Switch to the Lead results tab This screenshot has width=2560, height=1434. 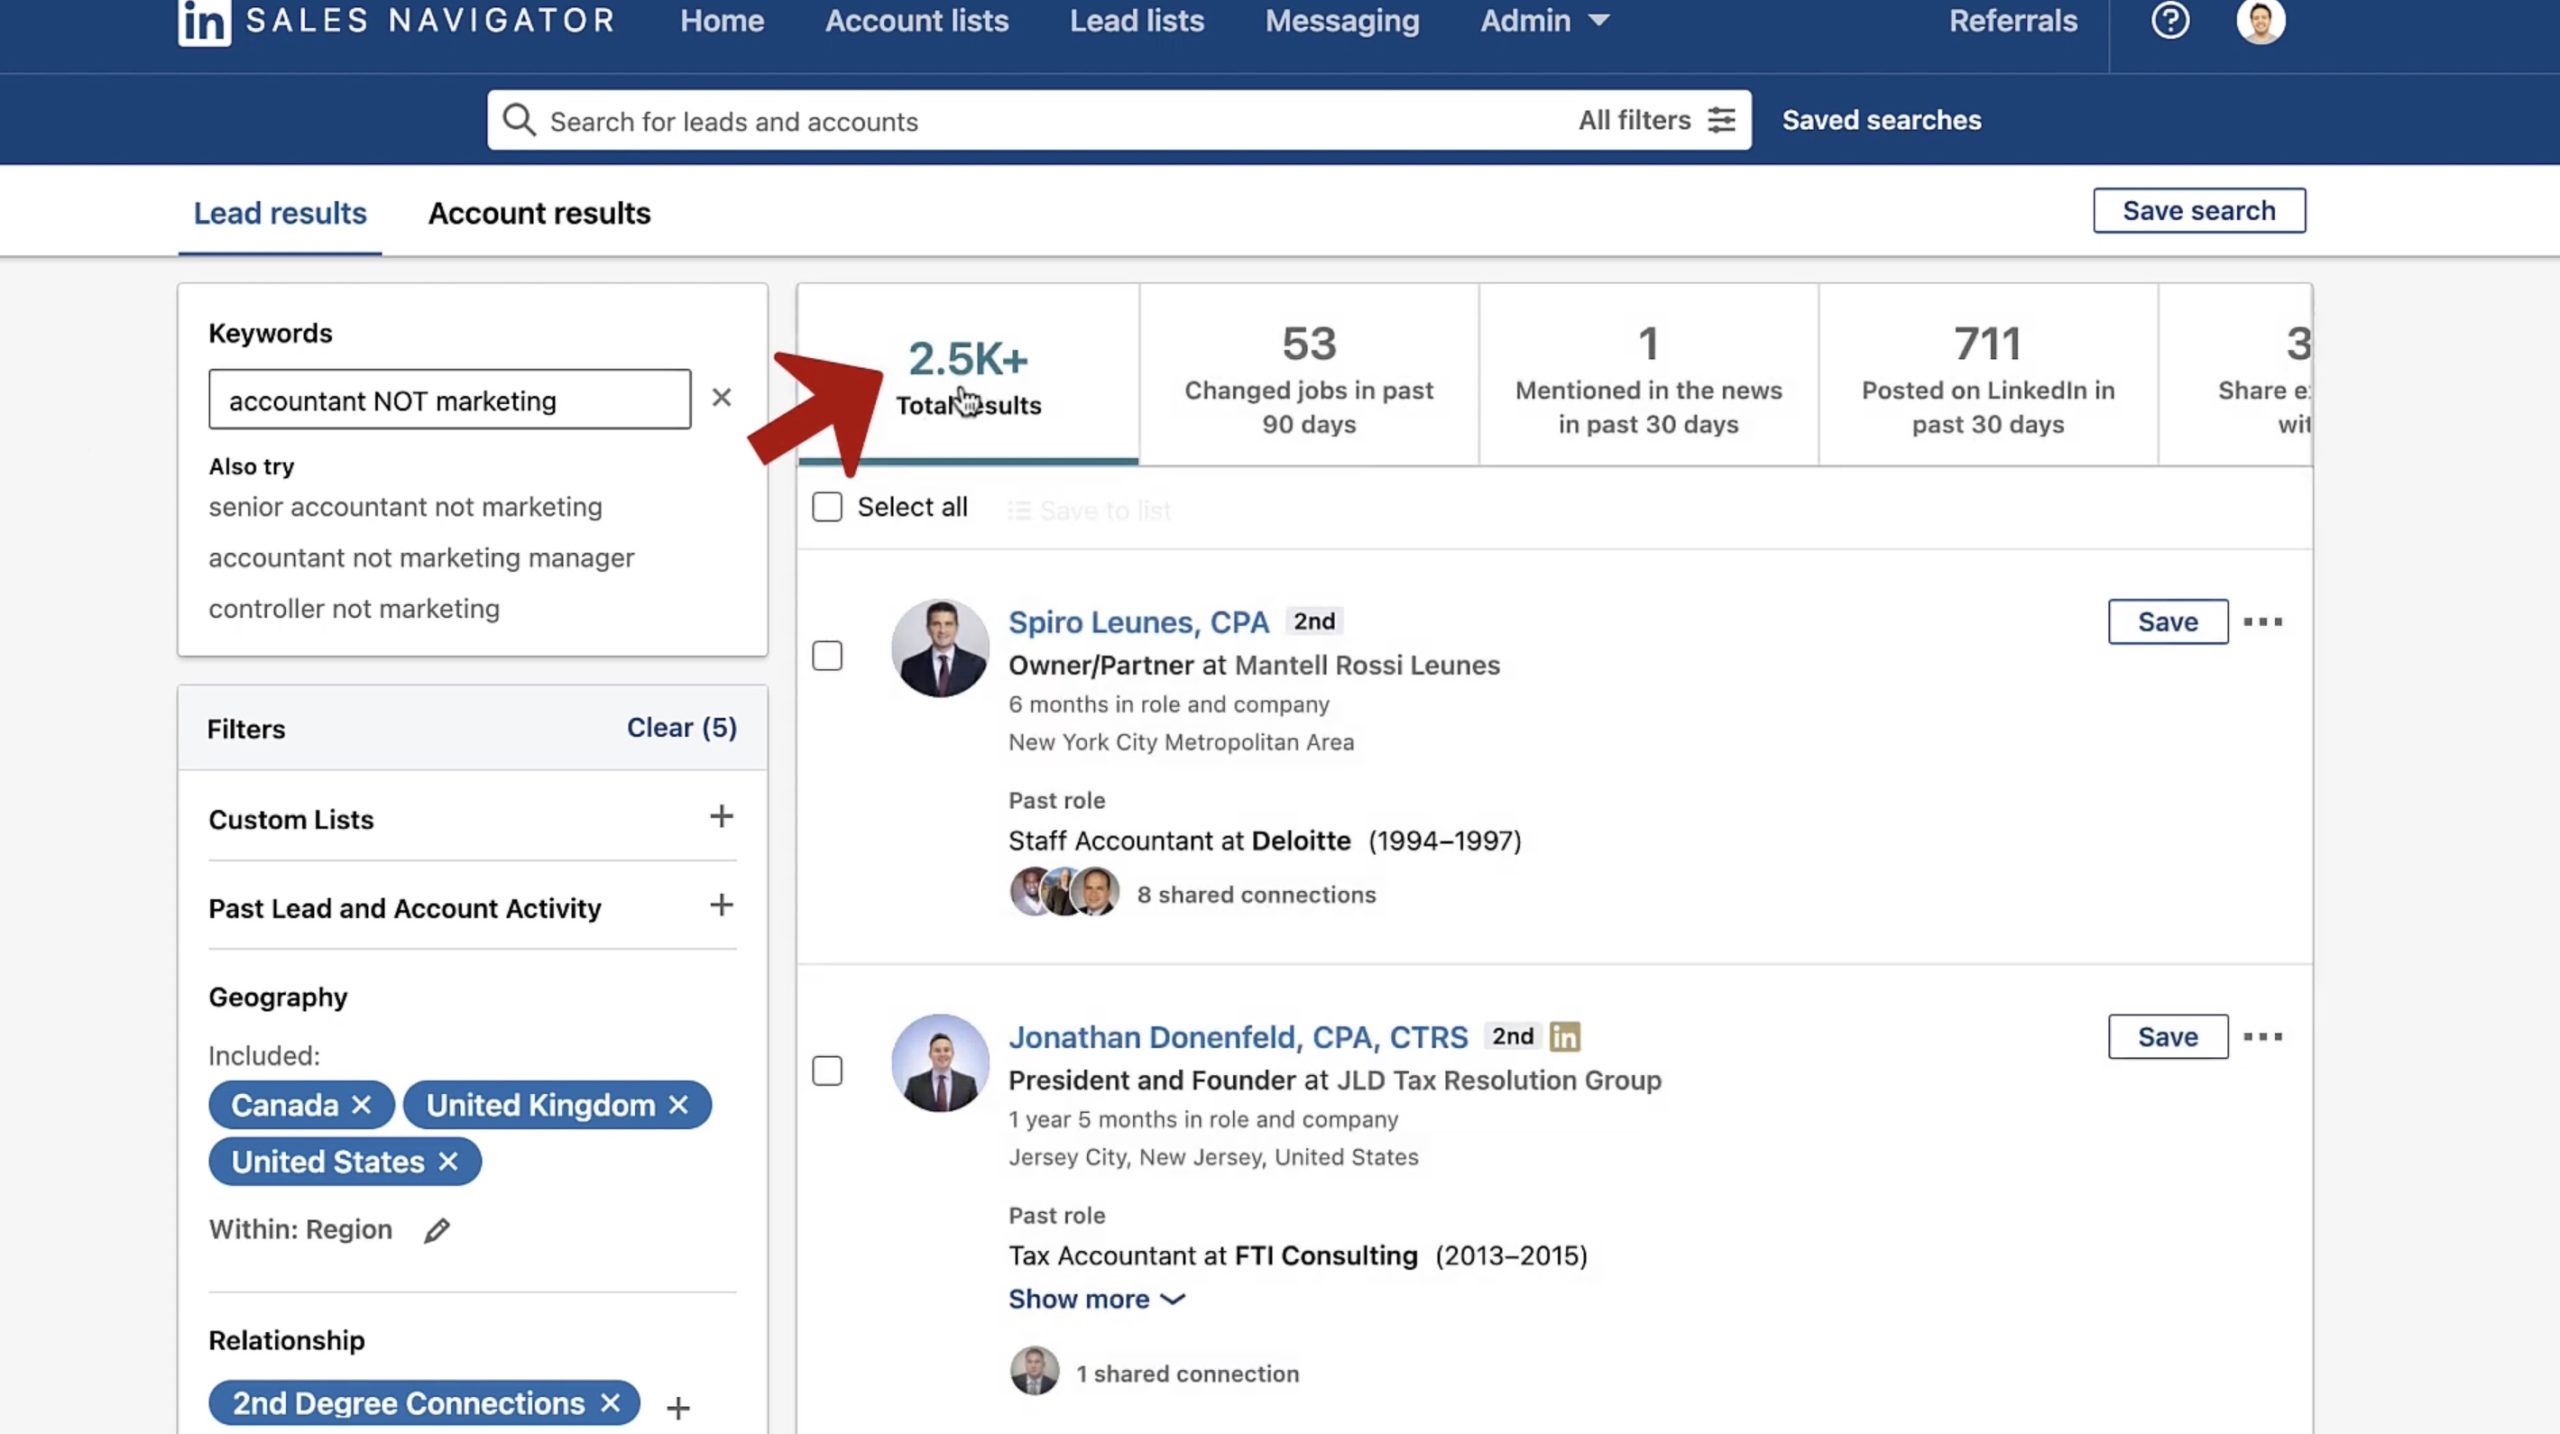click(x=280, y=213)
